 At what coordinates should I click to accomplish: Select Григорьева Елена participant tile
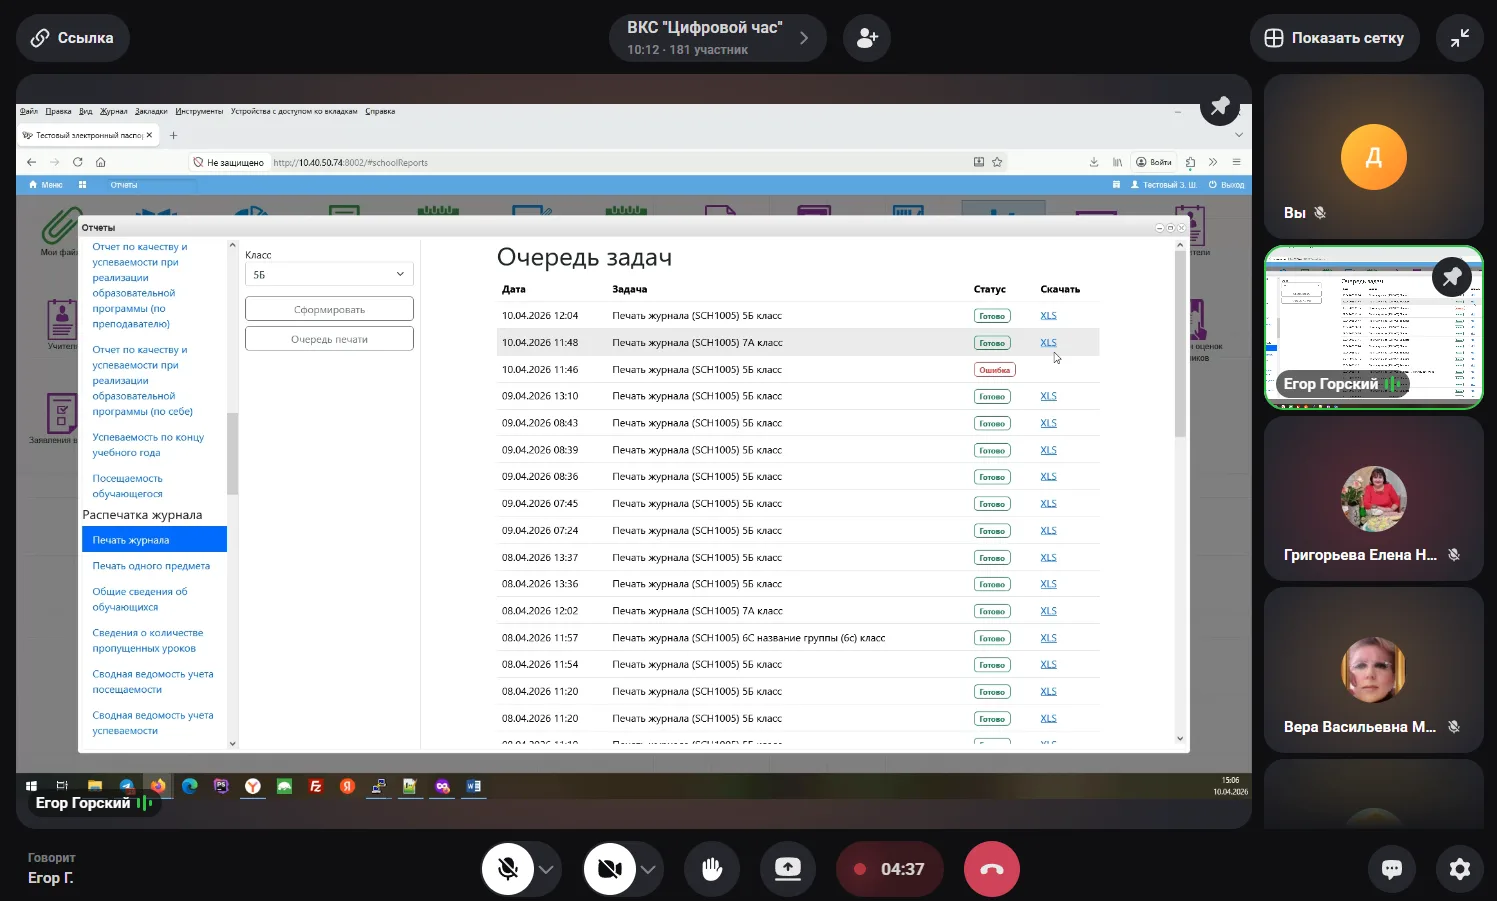(x=1373, y=500)
